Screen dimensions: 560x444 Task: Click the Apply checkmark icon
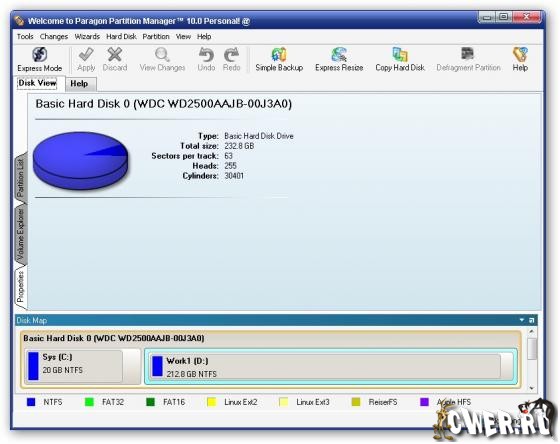coord(86,55)
